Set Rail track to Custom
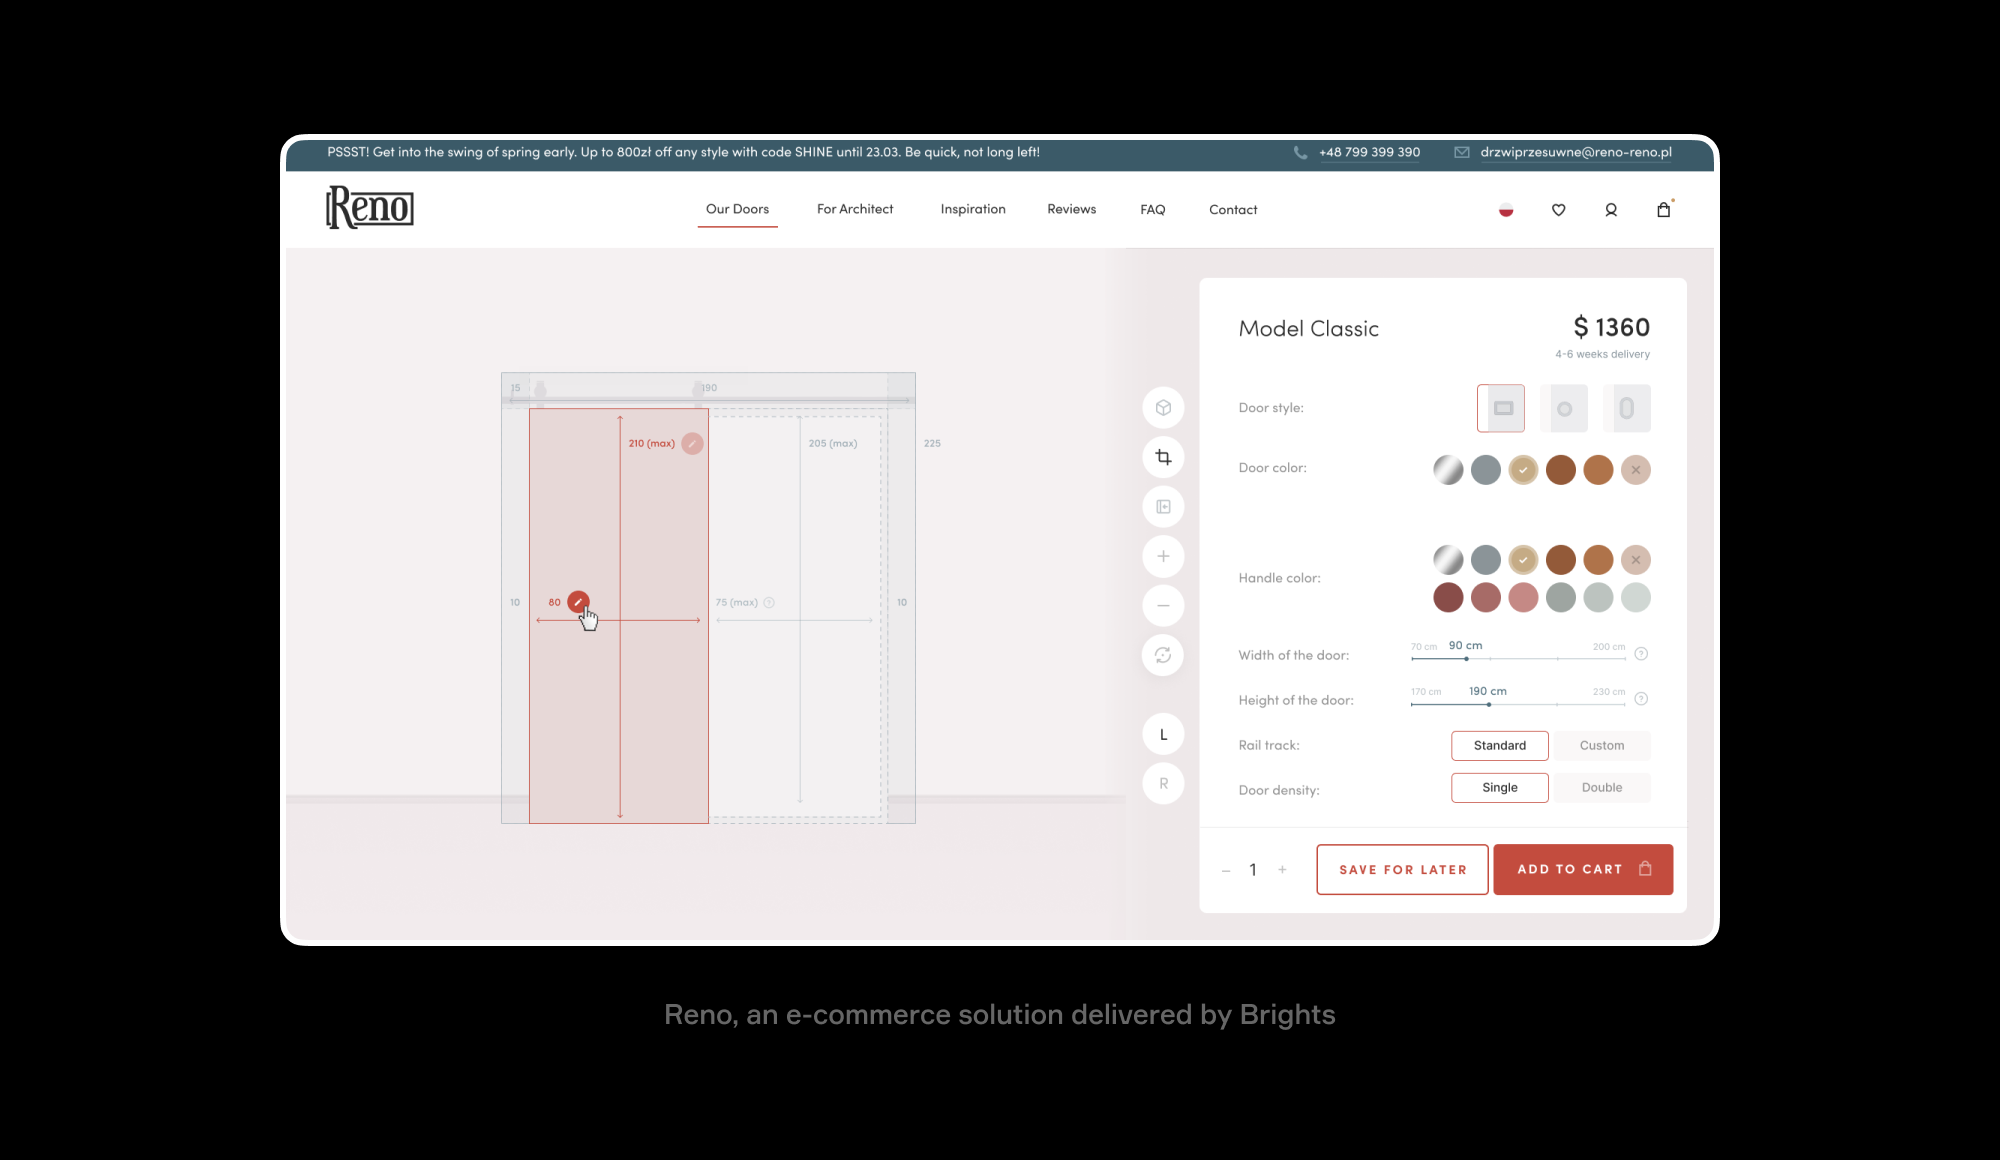 click(x=1601, y=745)
